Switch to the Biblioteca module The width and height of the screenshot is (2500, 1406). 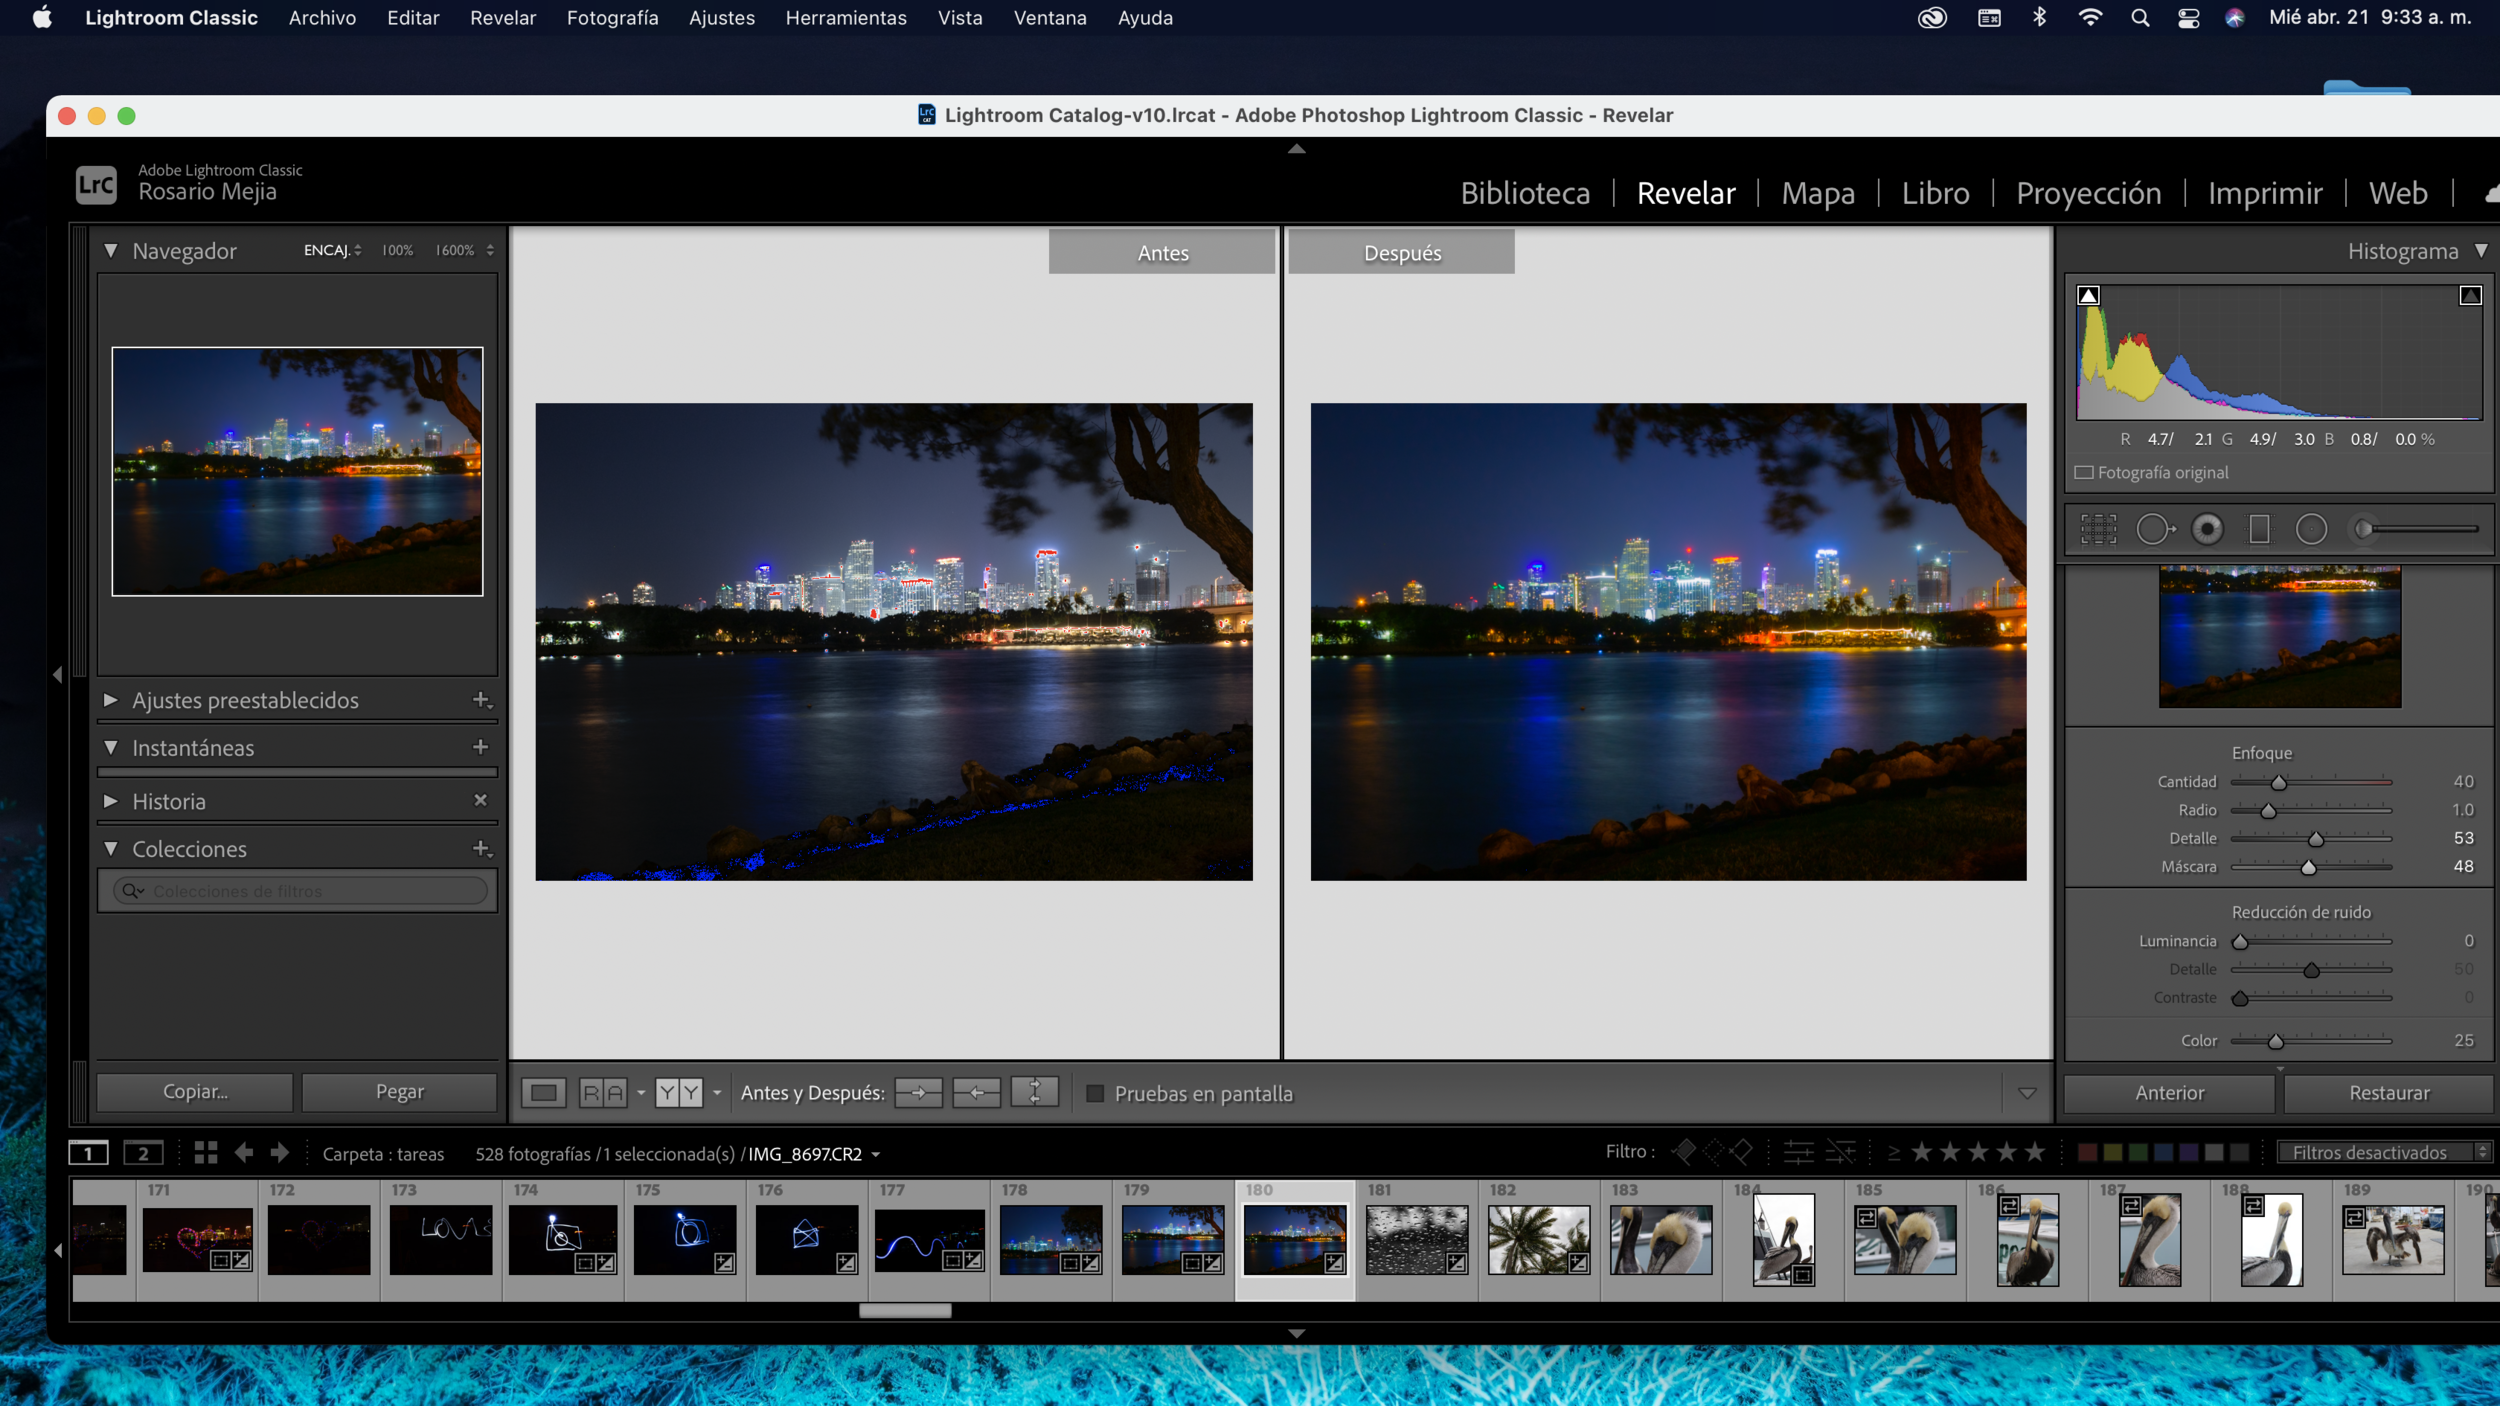[x=1525, y=192]
